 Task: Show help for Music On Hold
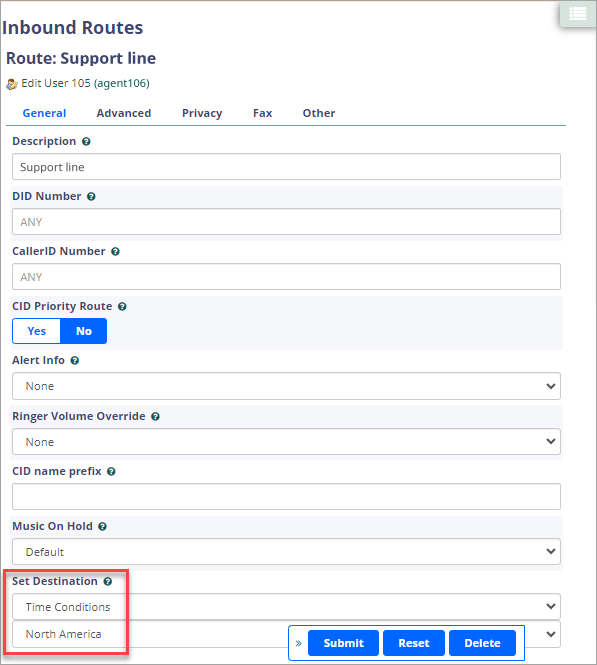pyautogui.click(x=102, y=527)
